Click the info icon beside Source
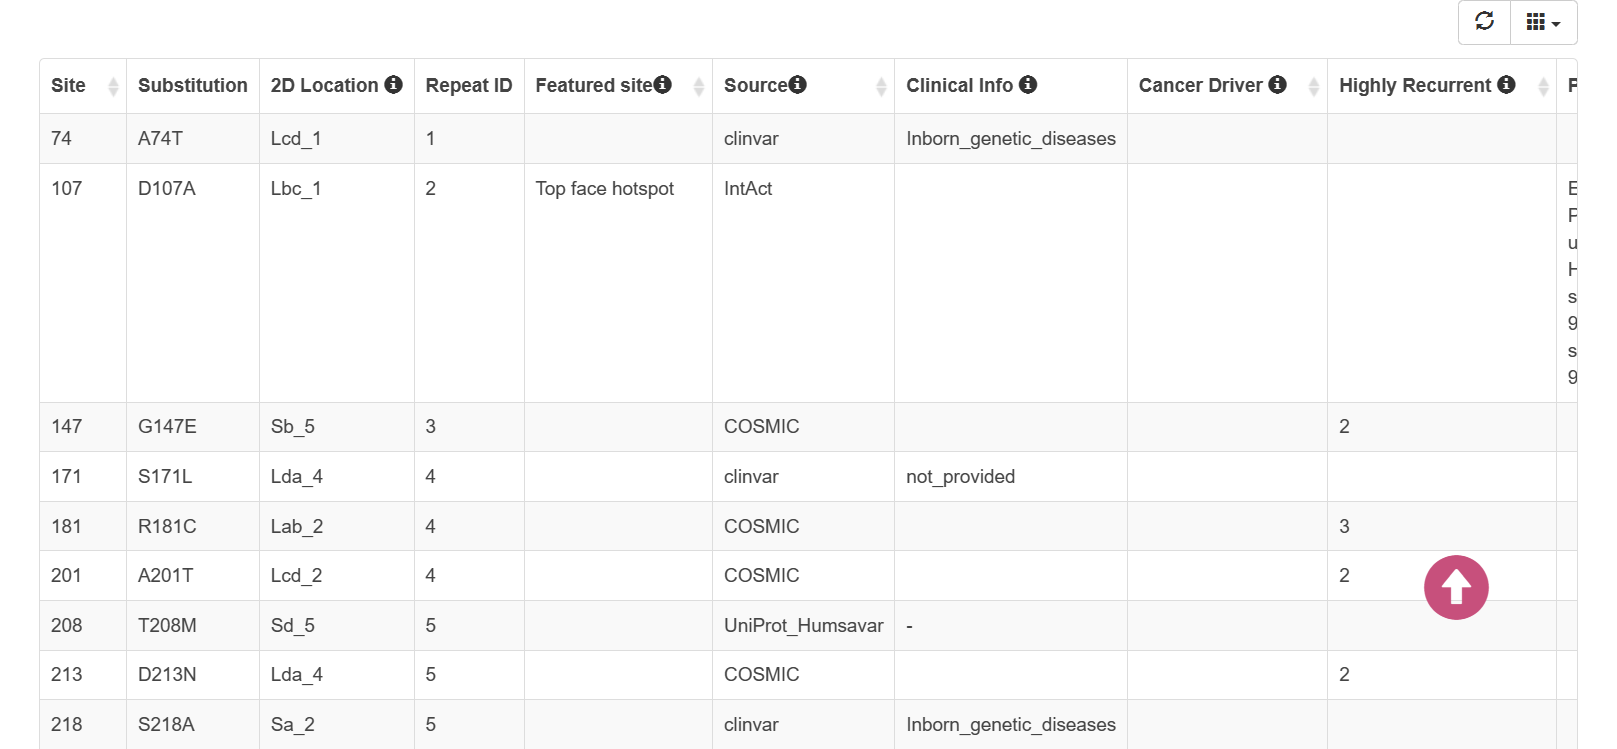The image size is (1617, 749). click(797, 85)
